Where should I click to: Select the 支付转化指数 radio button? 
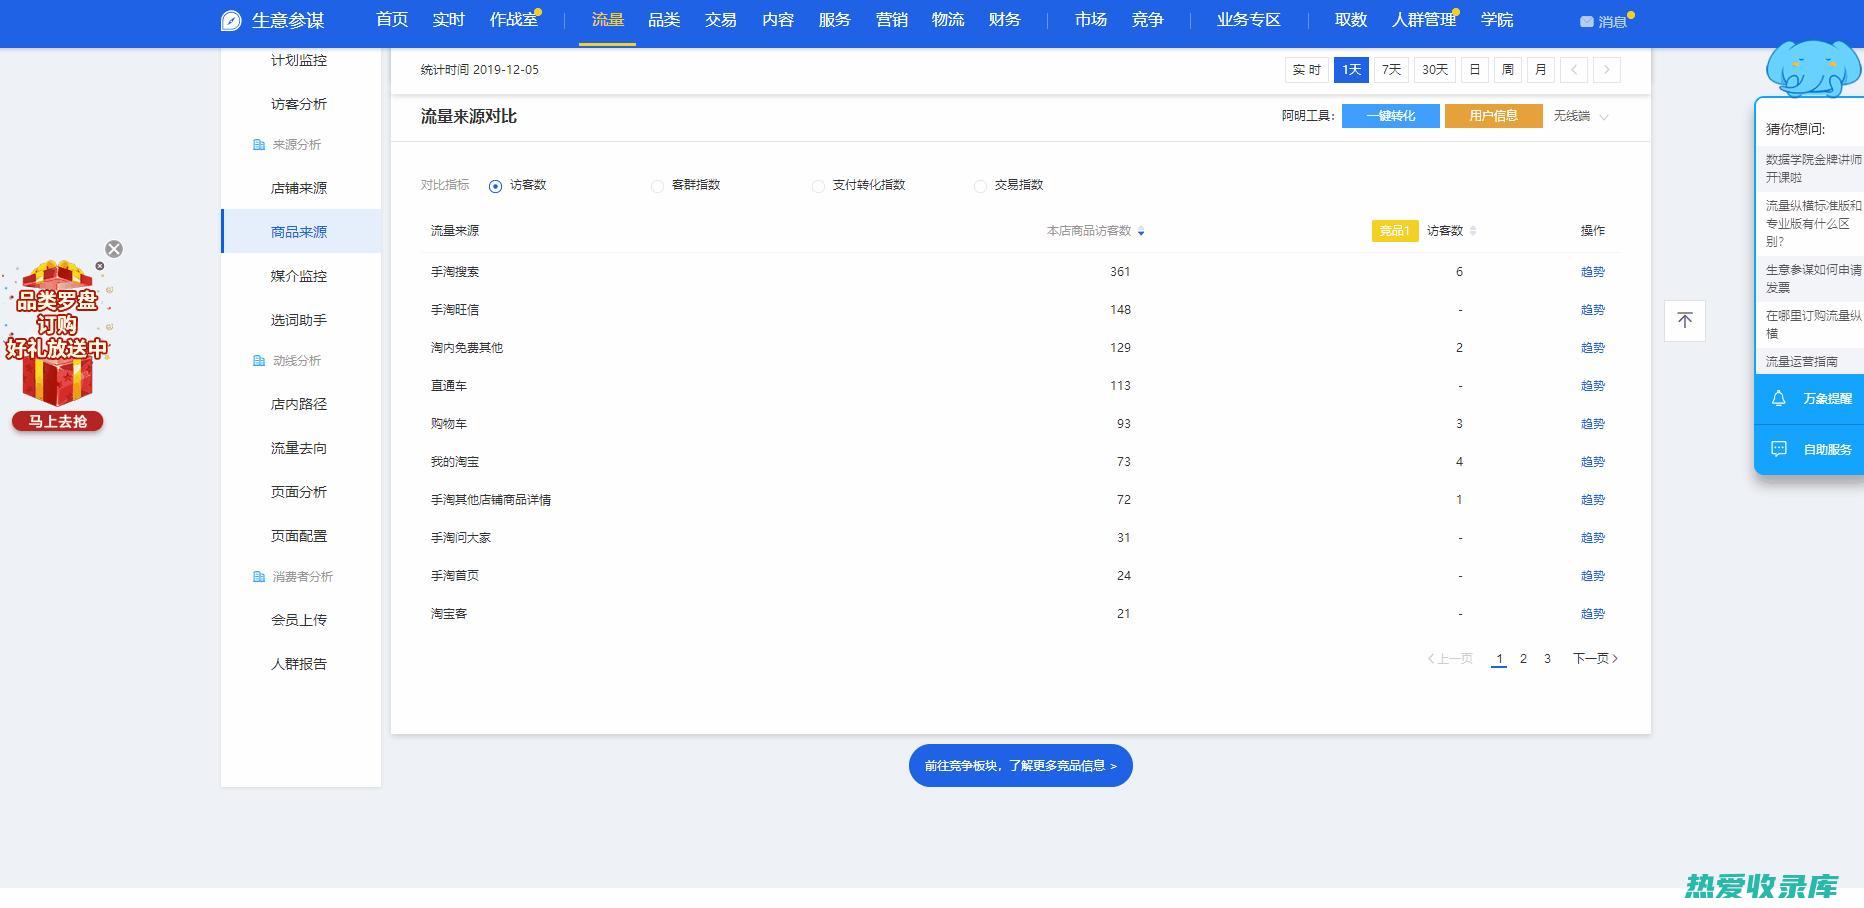[x=818, y=186]
